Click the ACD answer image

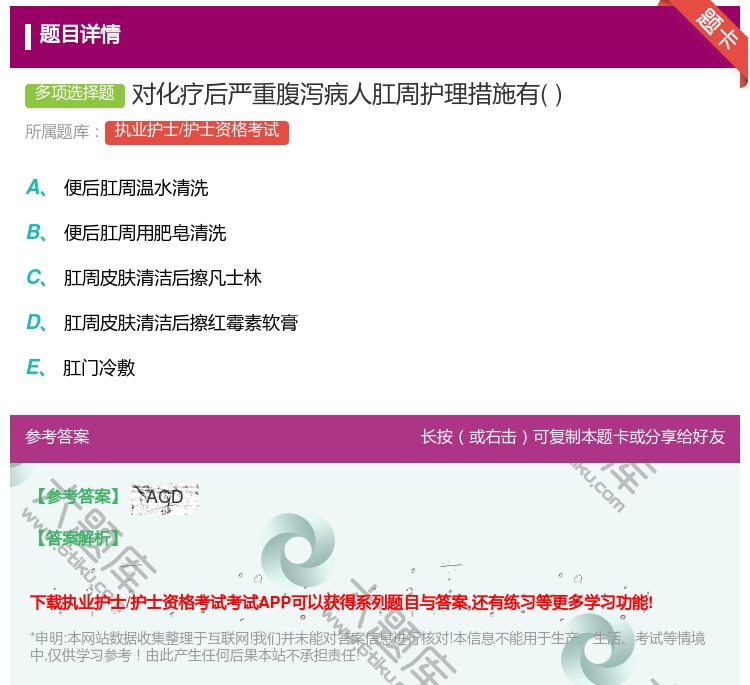pyautogui.click(x=165, y=498)
